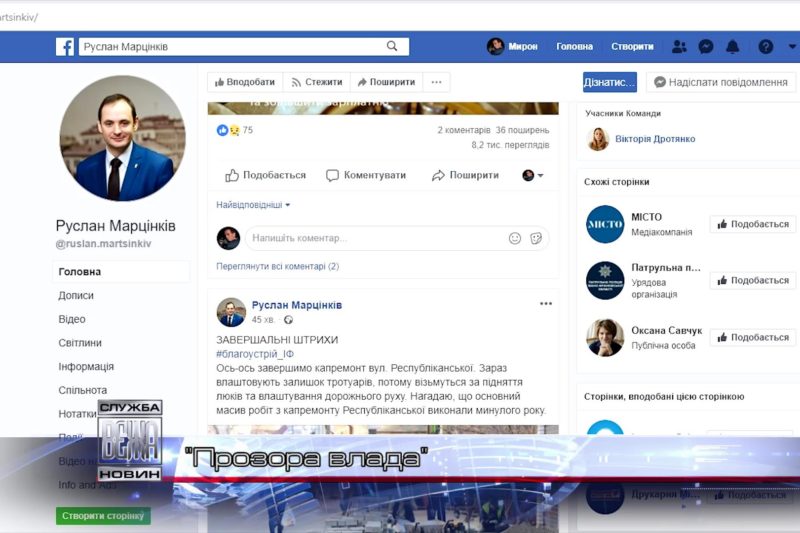This screenshot has height=533, width=800.
Task: Open Створити in top bar
Action: click(x=632, y=46)
